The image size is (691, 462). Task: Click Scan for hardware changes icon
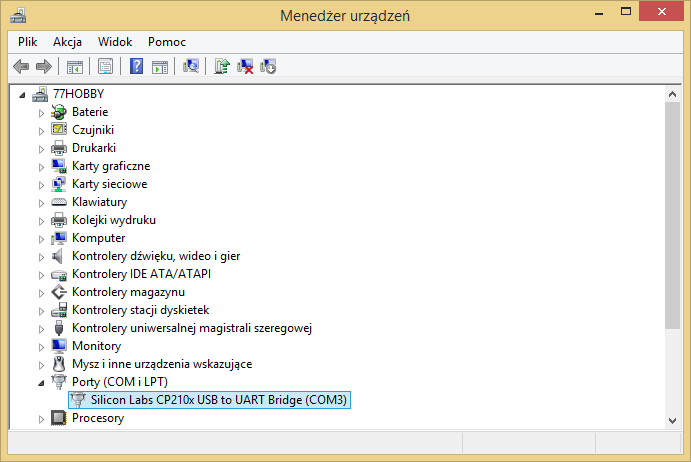[191, 67]
